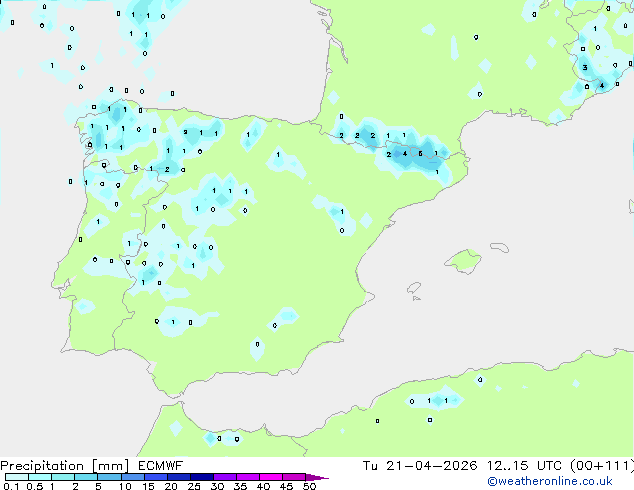Click Ibiza island outline on the map
Viewport: 634px width, 490px height.
point(414,288)
